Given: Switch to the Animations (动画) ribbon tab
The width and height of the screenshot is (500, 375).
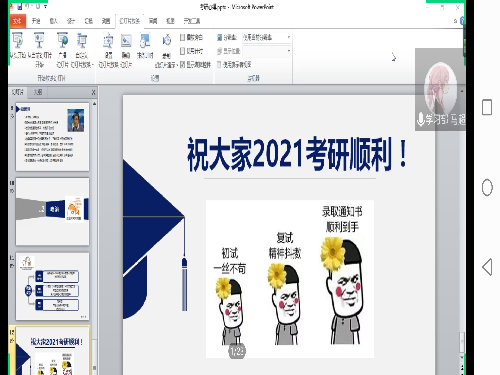Looking at the screenshot, I should 106,21.
